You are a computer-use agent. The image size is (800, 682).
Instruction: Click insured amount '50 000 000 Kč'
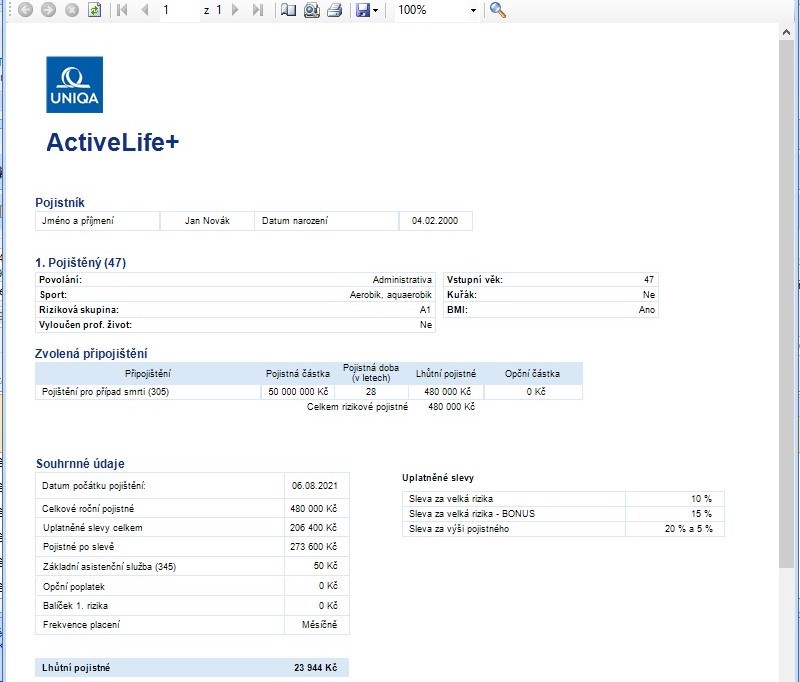(x=298, y=392)
